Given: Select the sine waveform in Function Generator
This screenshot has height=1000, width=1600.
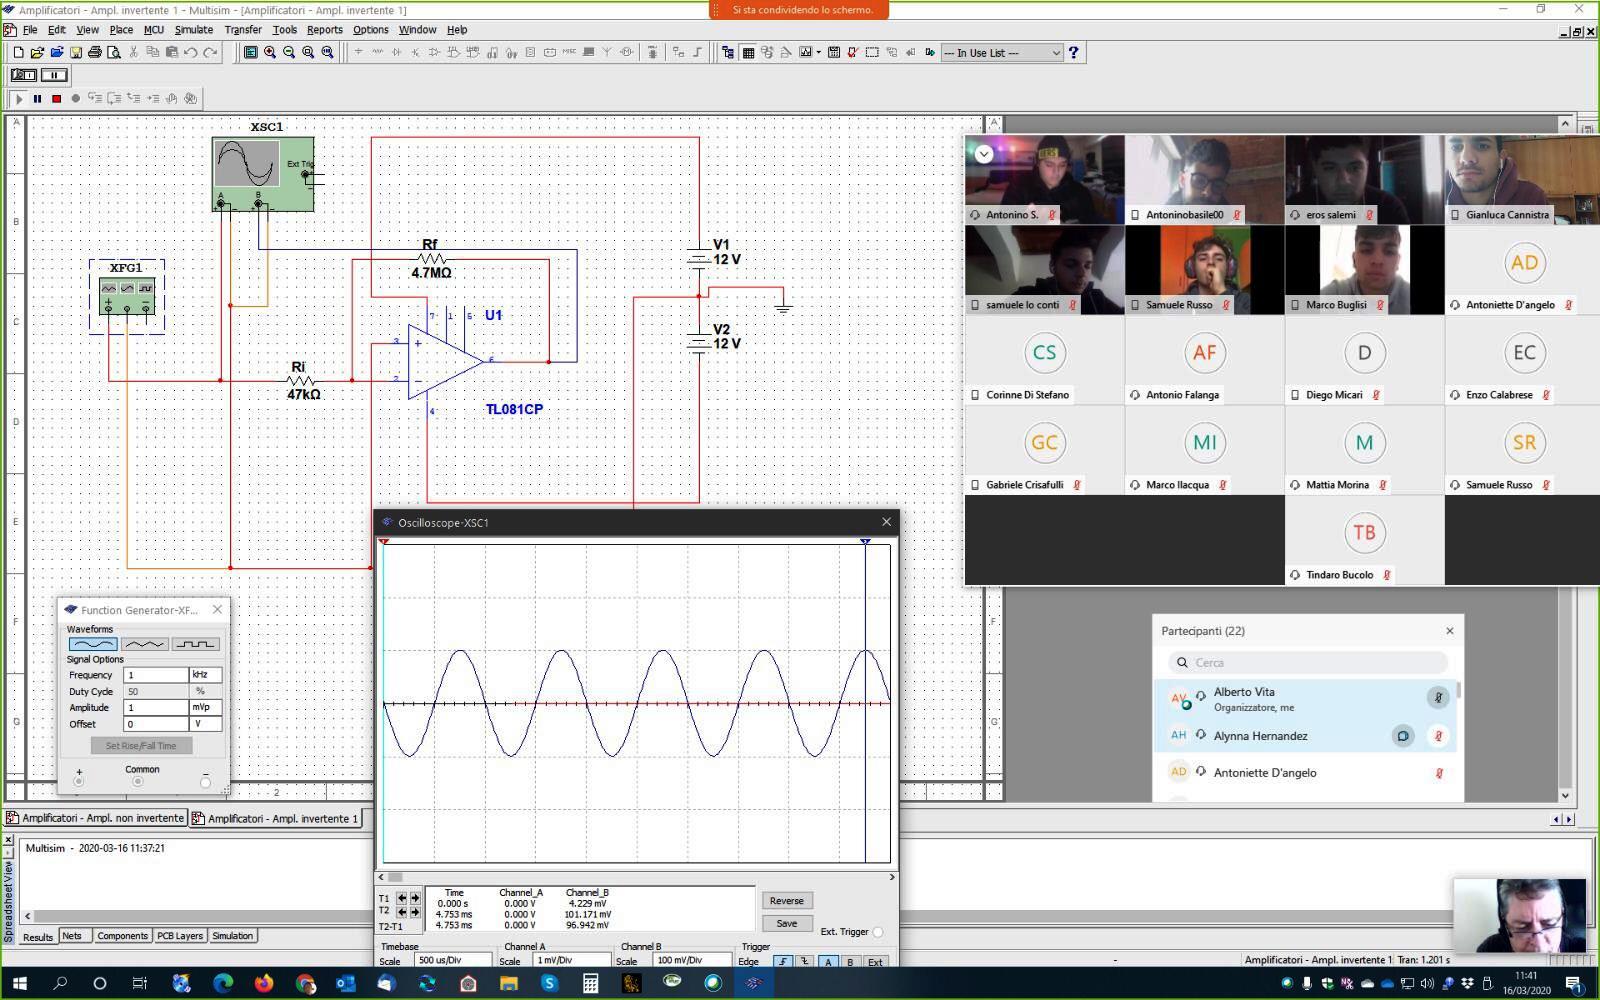Looking at the screenshot, I should click(93, 644).
